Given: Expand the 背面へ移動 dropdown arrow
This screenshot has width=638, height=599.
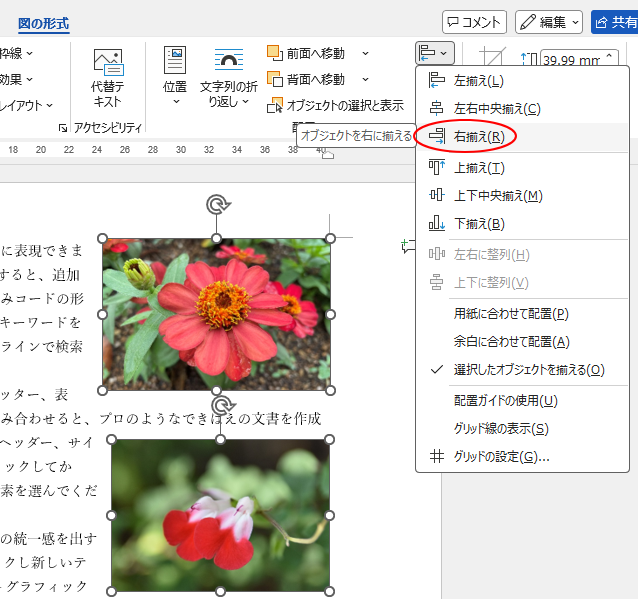Looking at the screenshot, I should coord(365,79).
